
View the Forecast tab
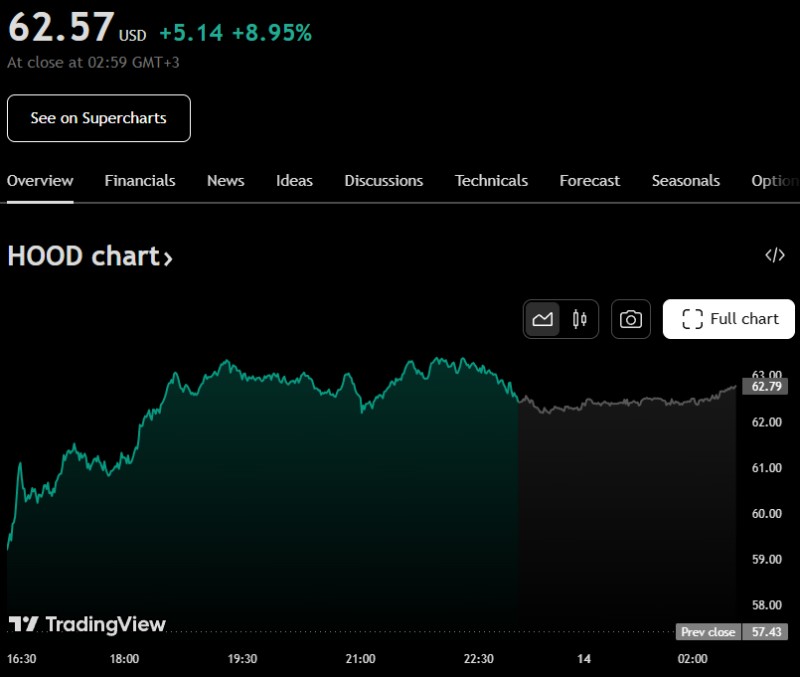click(590, 181)
